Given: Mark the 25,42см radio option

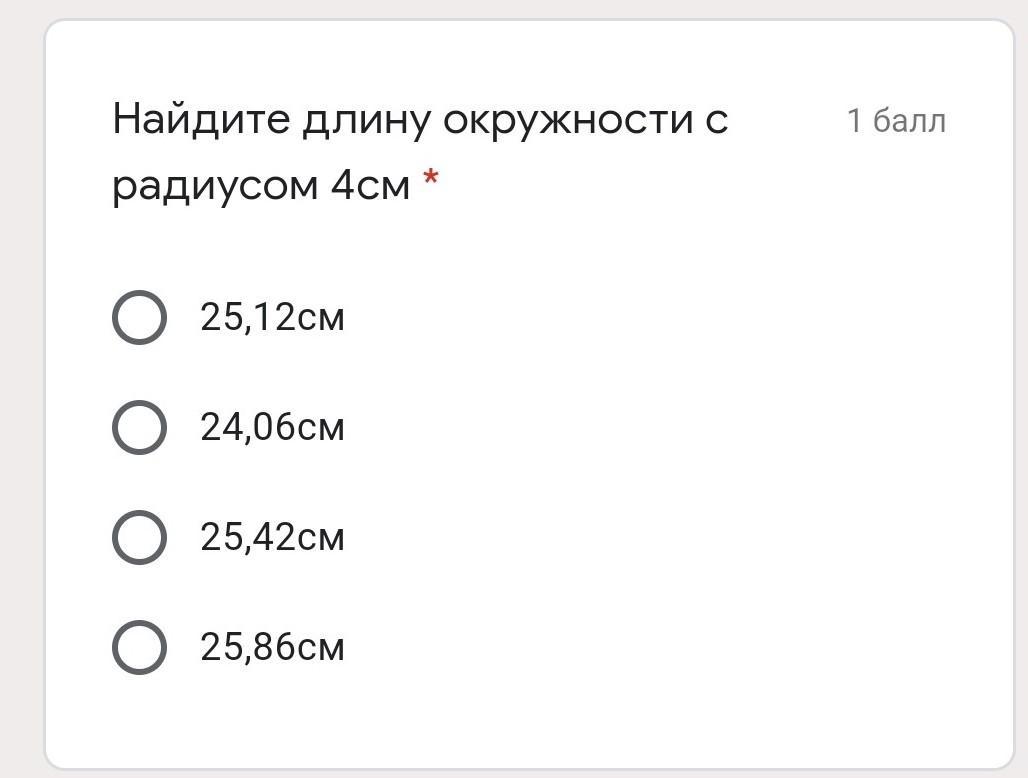Looking at the screenshot, I should [139, 537].
